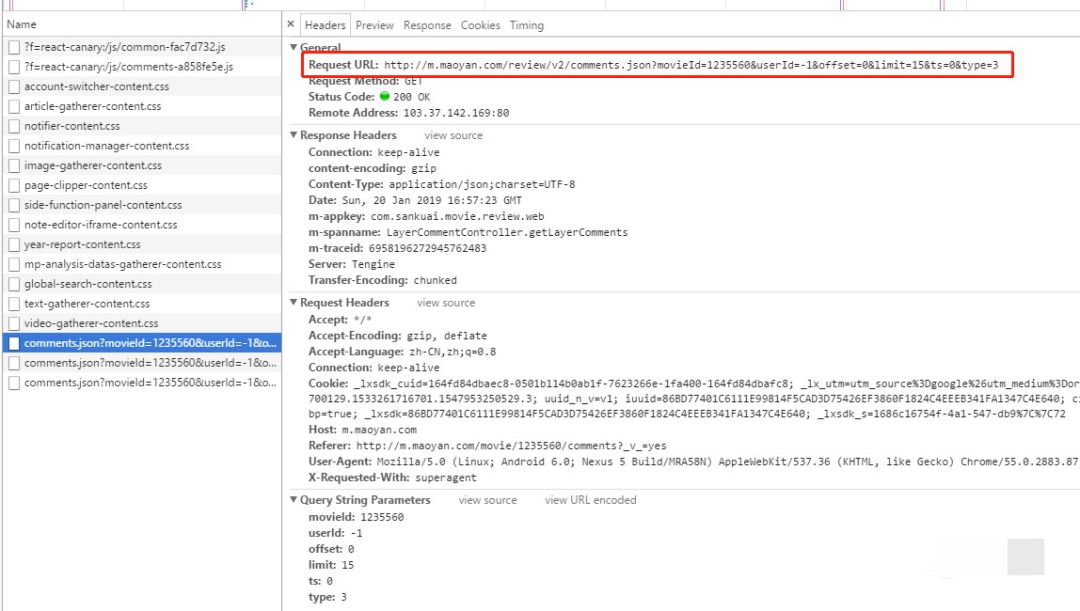The height and width of the screenshot is (611, 1080).
Task: Select article-gatherer-content.css request
Action: (x=141, y=106)
